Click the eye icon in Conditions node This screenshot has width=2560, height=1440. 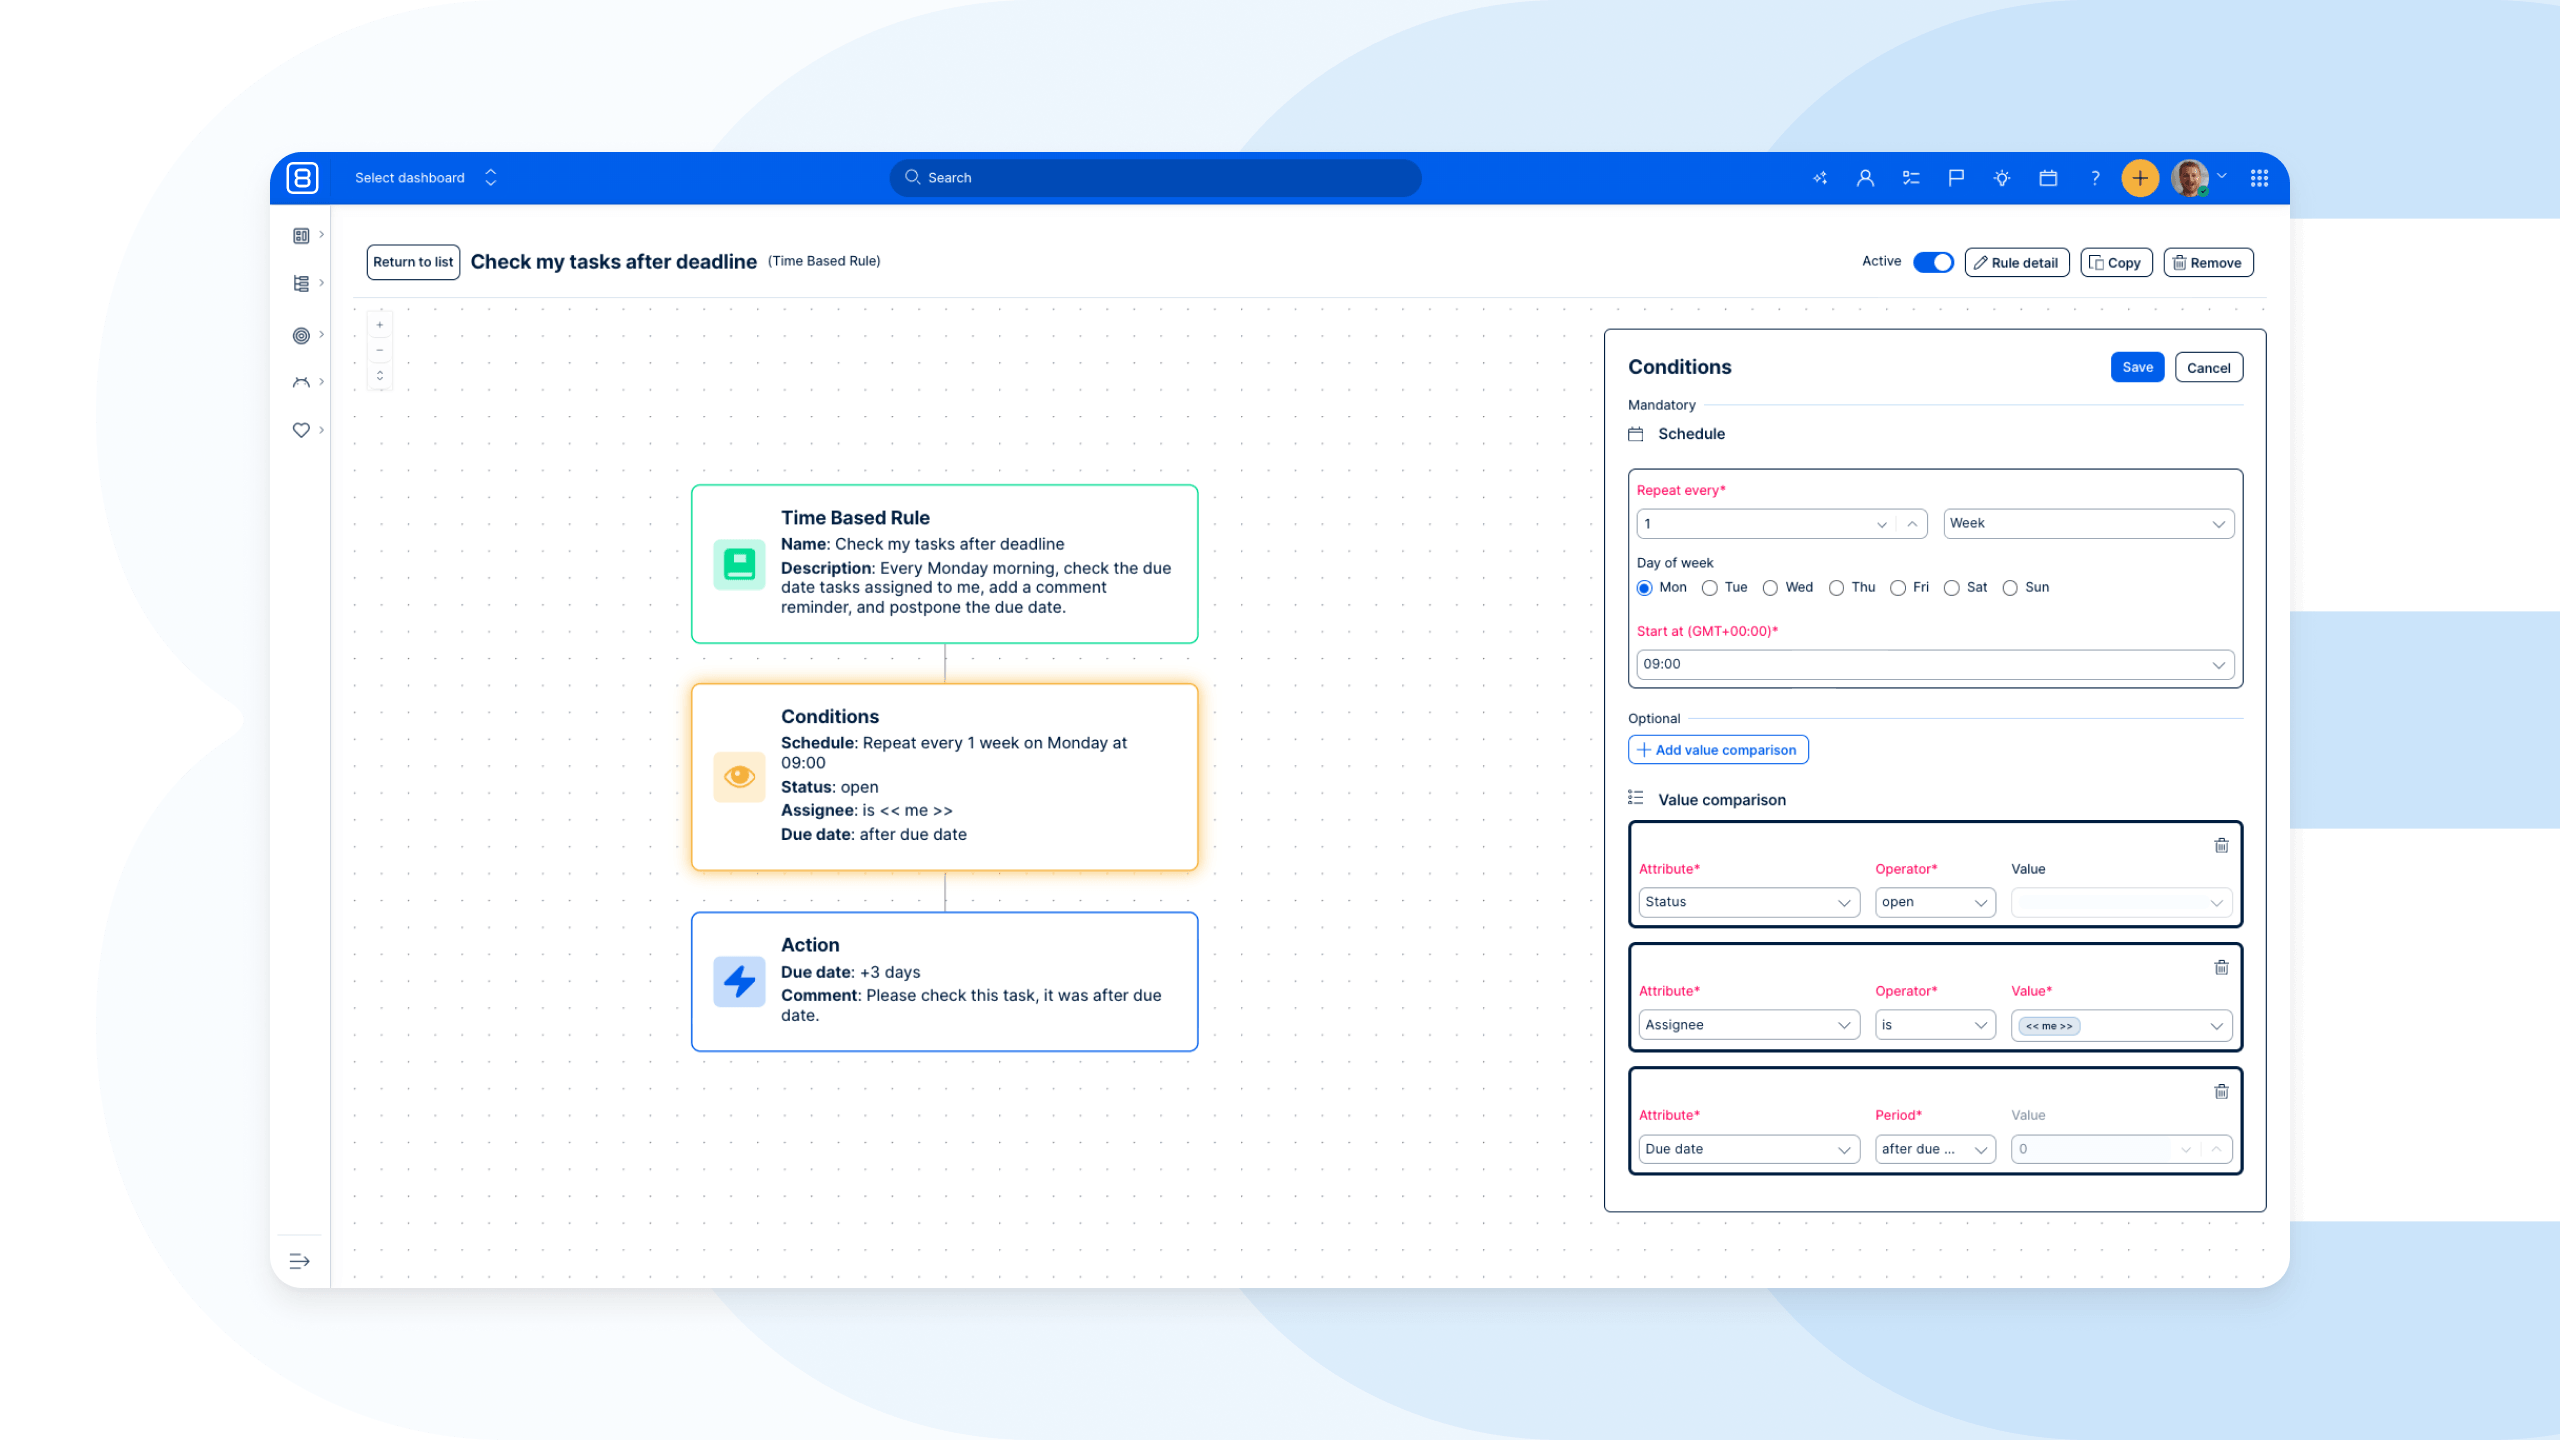(x=739, y=777)
